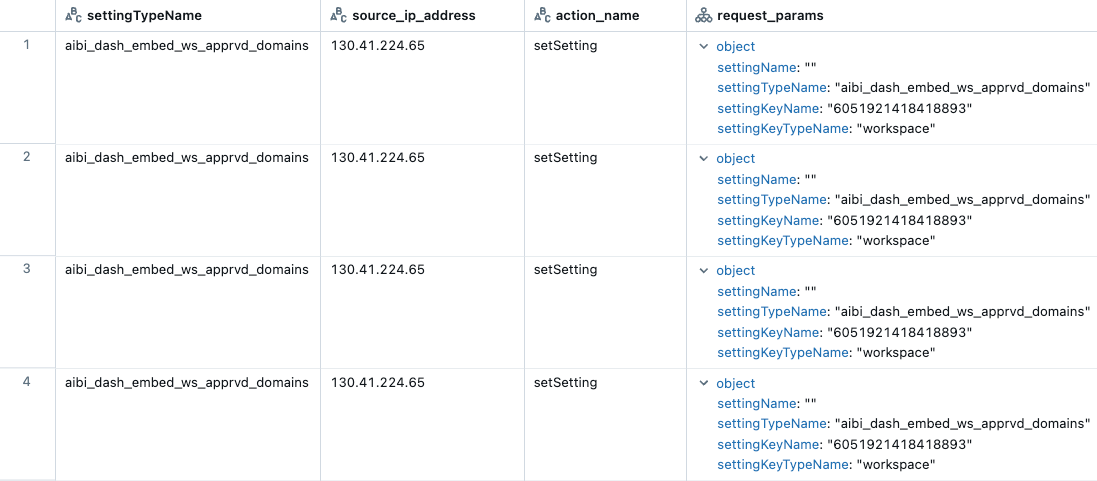Click the string type icon beside settingTypeName

coord(73,16)
